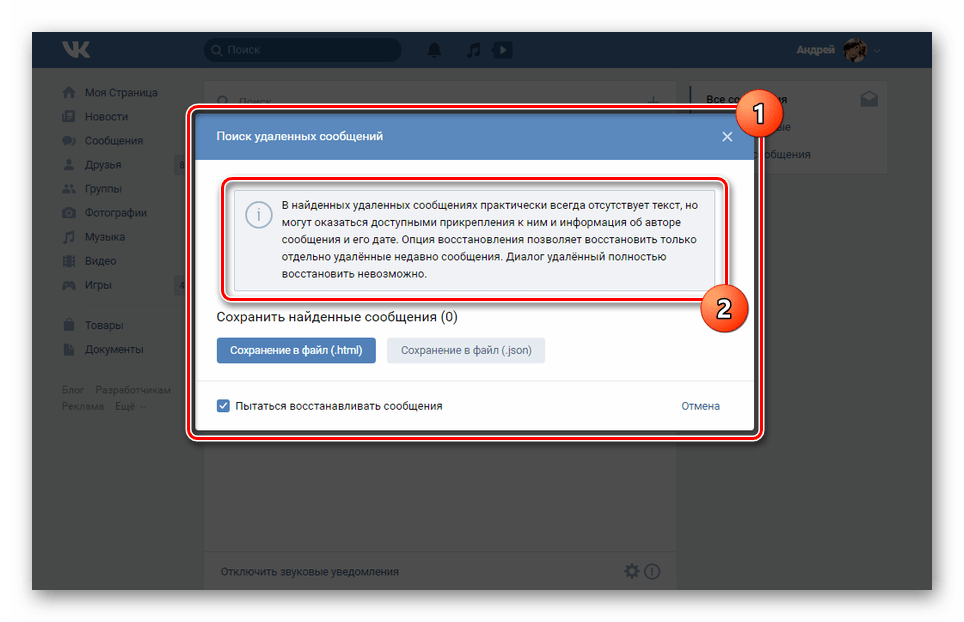This screenshot has height=622, width=964.
Task: Click the Андрей user name
Action: pos(815,50)
